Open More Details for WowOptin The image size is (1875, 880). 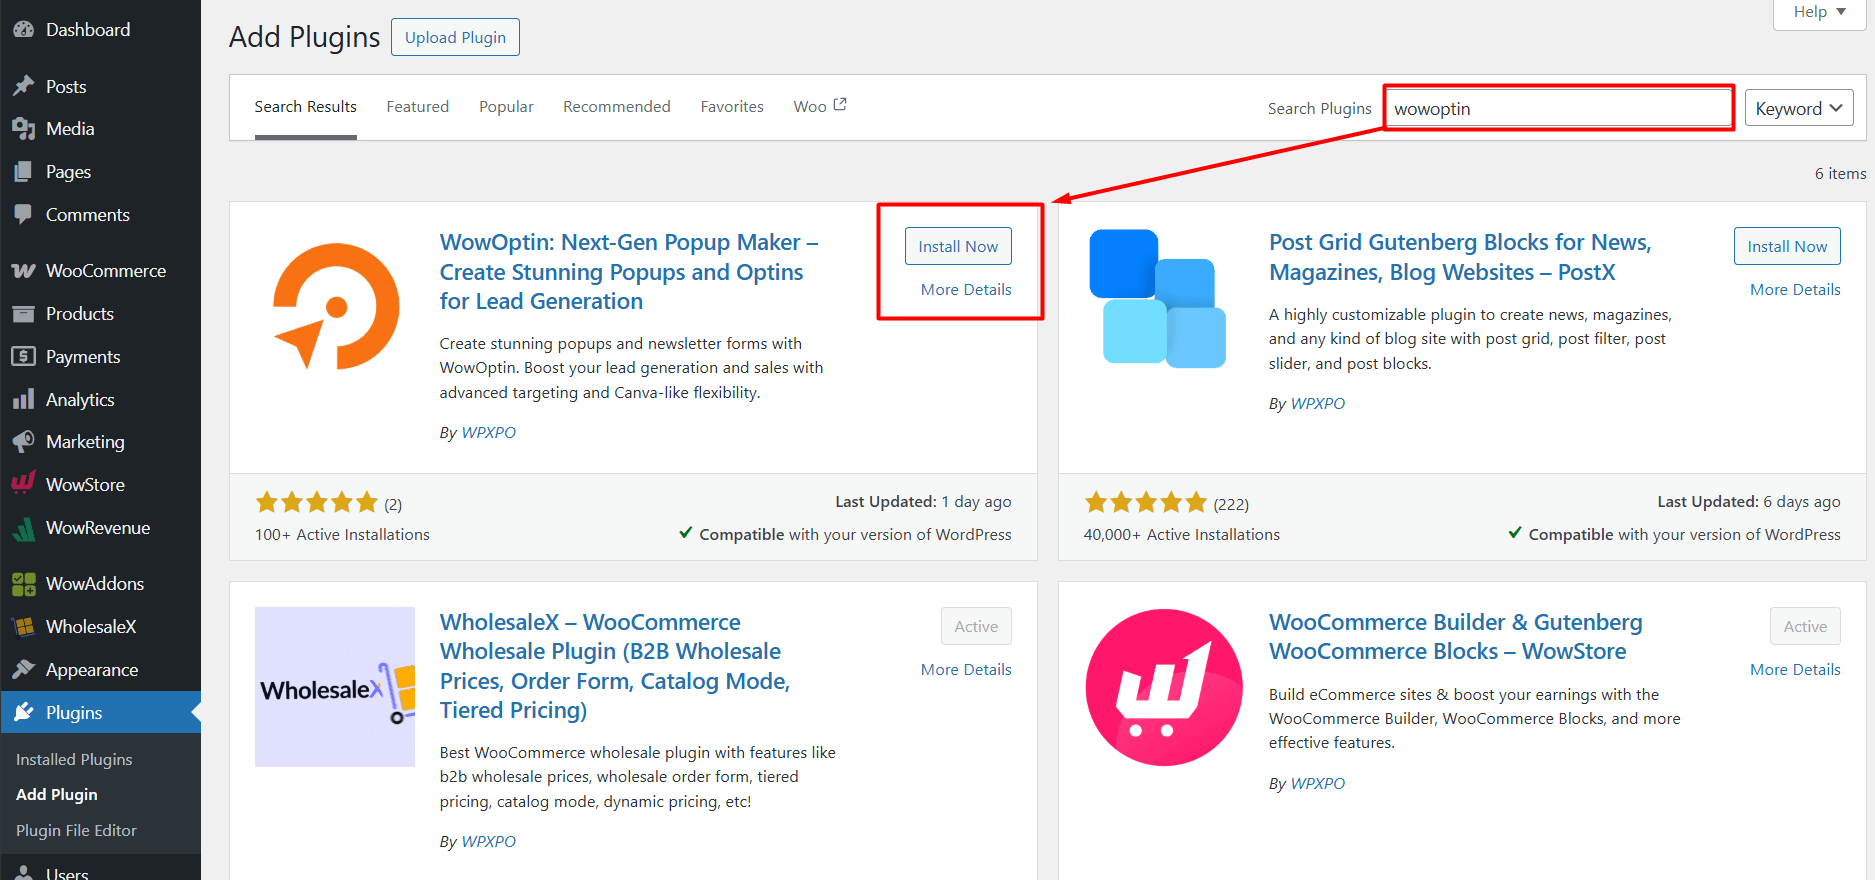(x=966, y=290)
